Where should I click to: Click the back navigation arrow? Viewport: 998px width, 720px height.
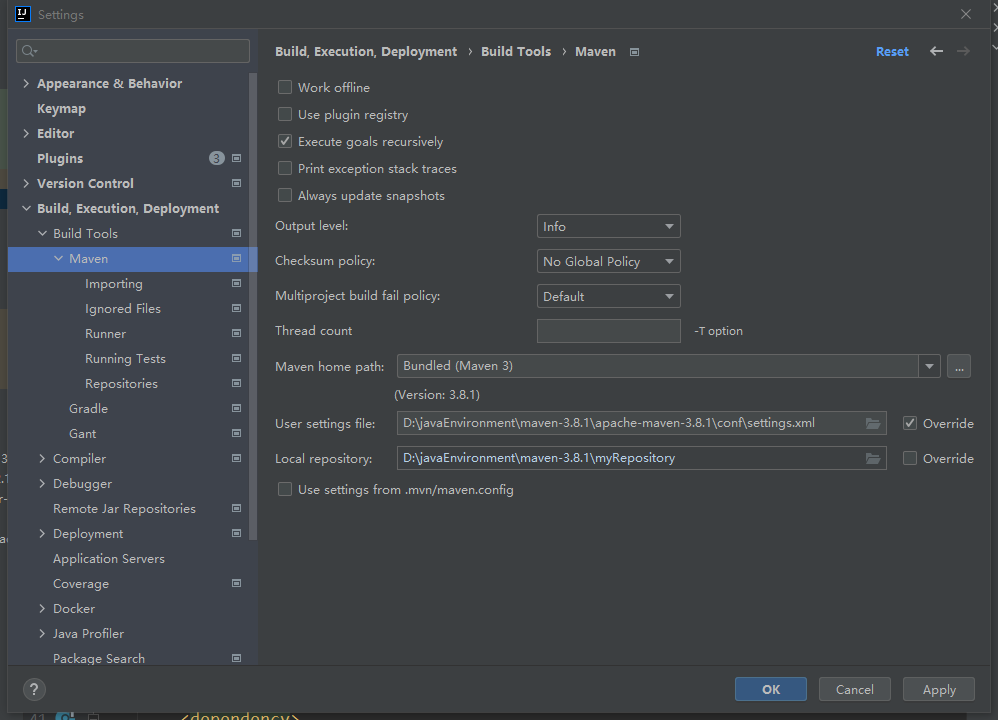(x=936, y=51)
